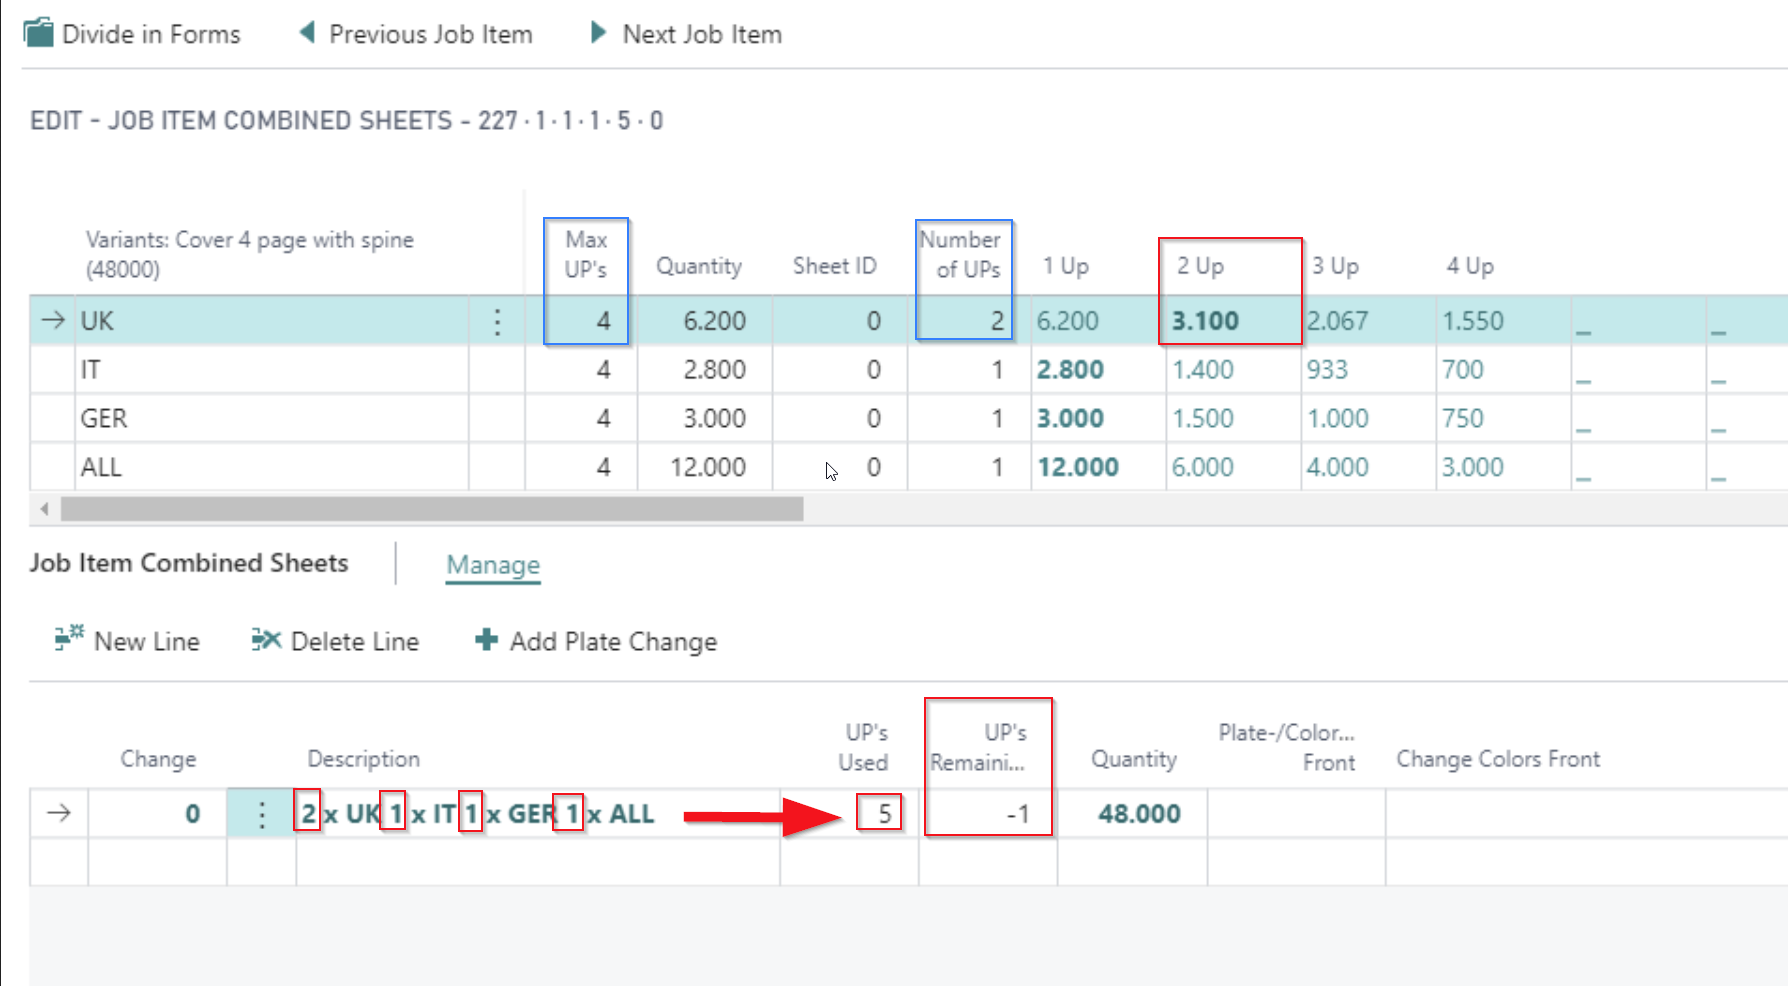Click the 2 Up column header
The image size is (1788, 986).
pos(1200,266)
